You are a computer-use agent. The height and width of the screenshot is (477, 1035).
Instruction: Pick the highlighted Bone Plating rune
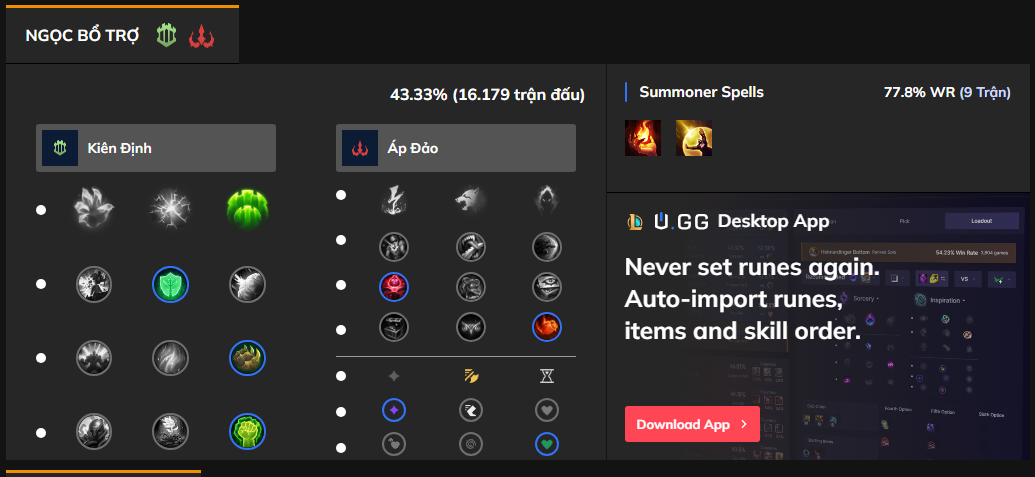pyautogui.click(x=247, y=357)
